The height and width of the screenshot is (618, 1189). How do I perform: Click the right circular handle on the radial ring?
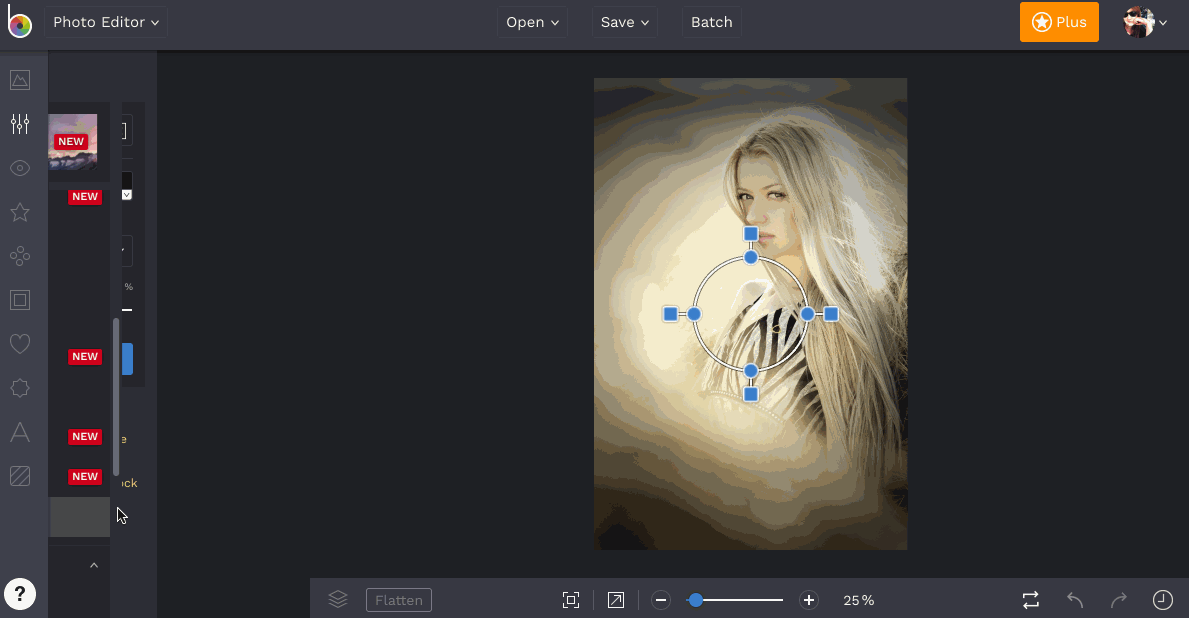808,314
